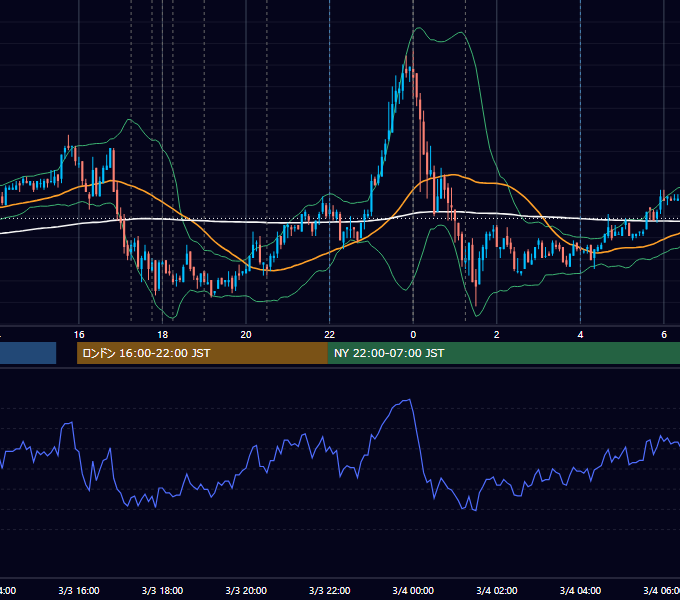
Task: Click the oscillator peak near 3/4 00:00
Action: (x=409, y=400)
